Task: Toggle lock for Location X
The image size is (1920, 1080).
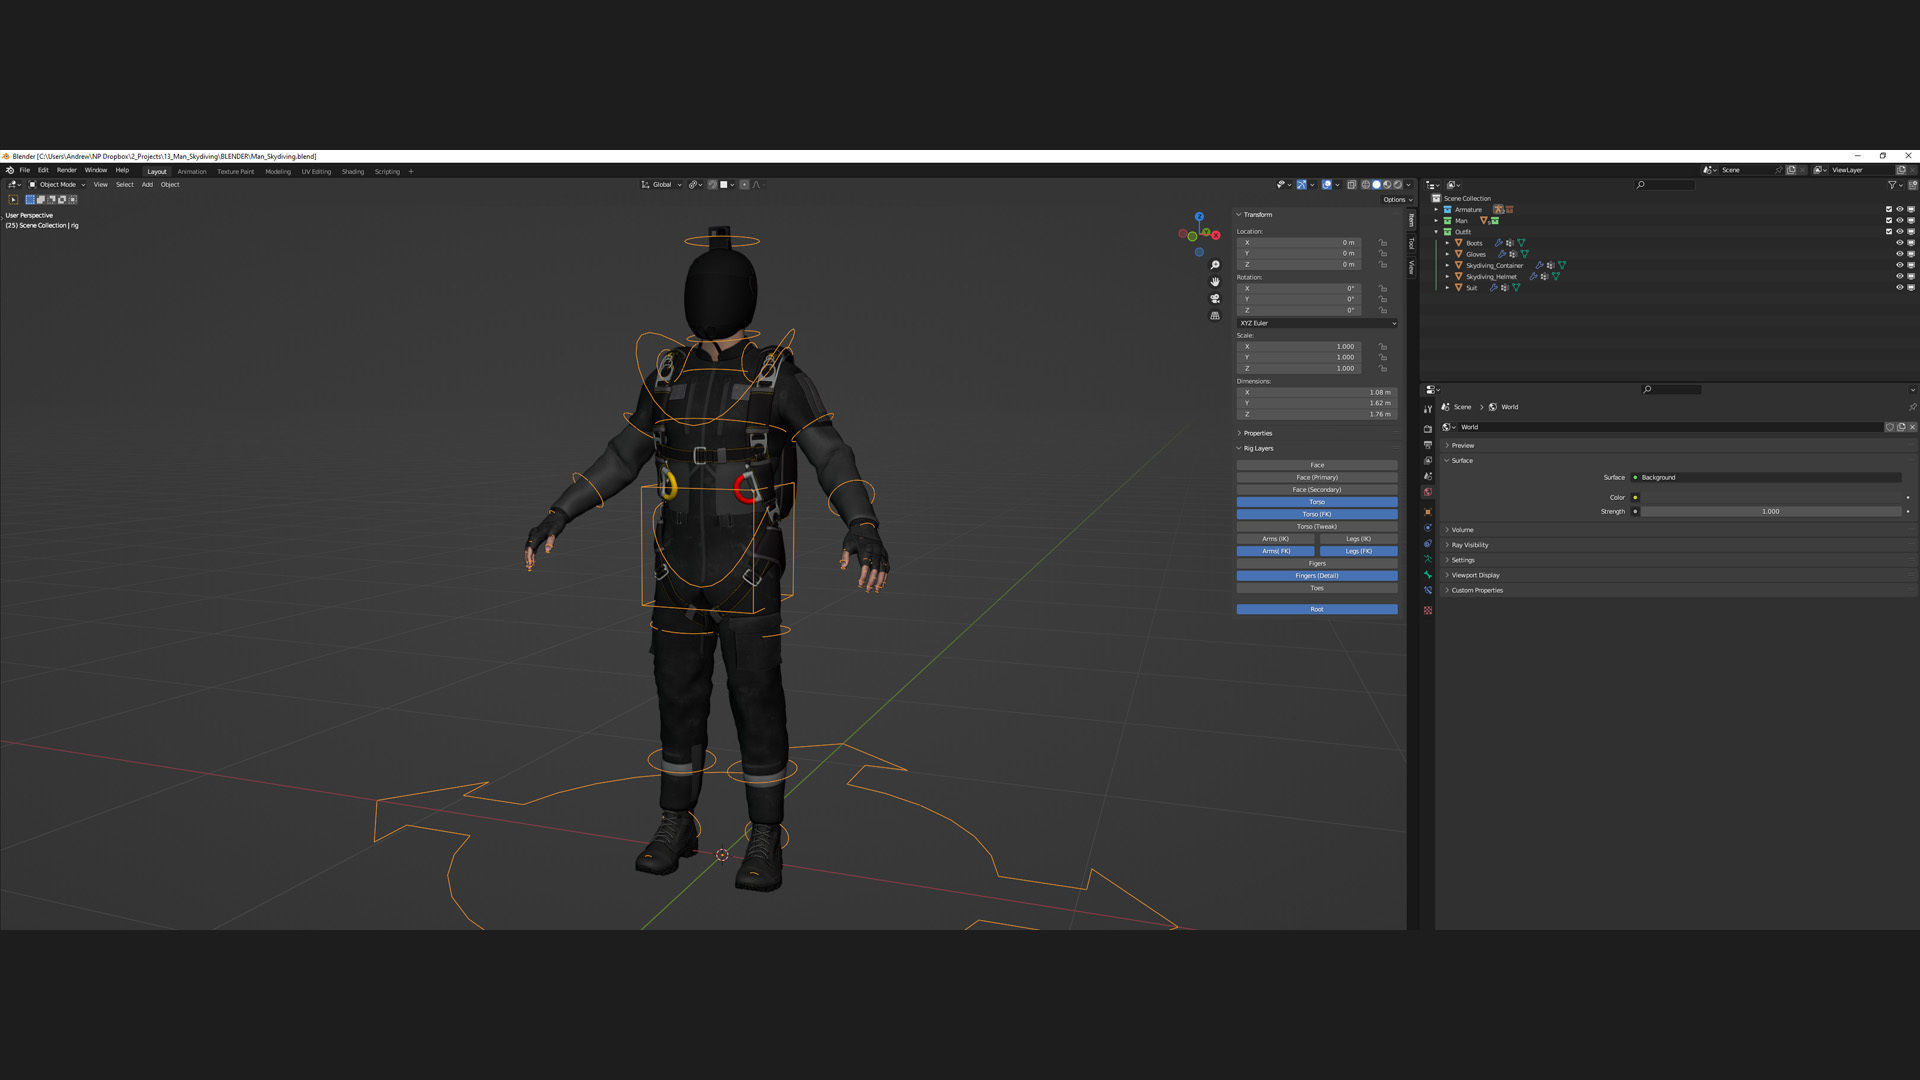Action: click(x=1383, y=243)
